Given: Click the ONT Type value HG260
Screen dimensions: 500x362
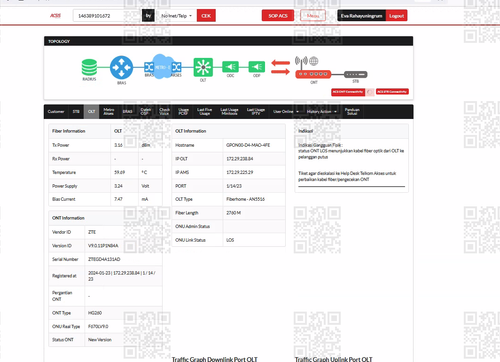Looking at the screenshot, I should click(x=95, y=313).
